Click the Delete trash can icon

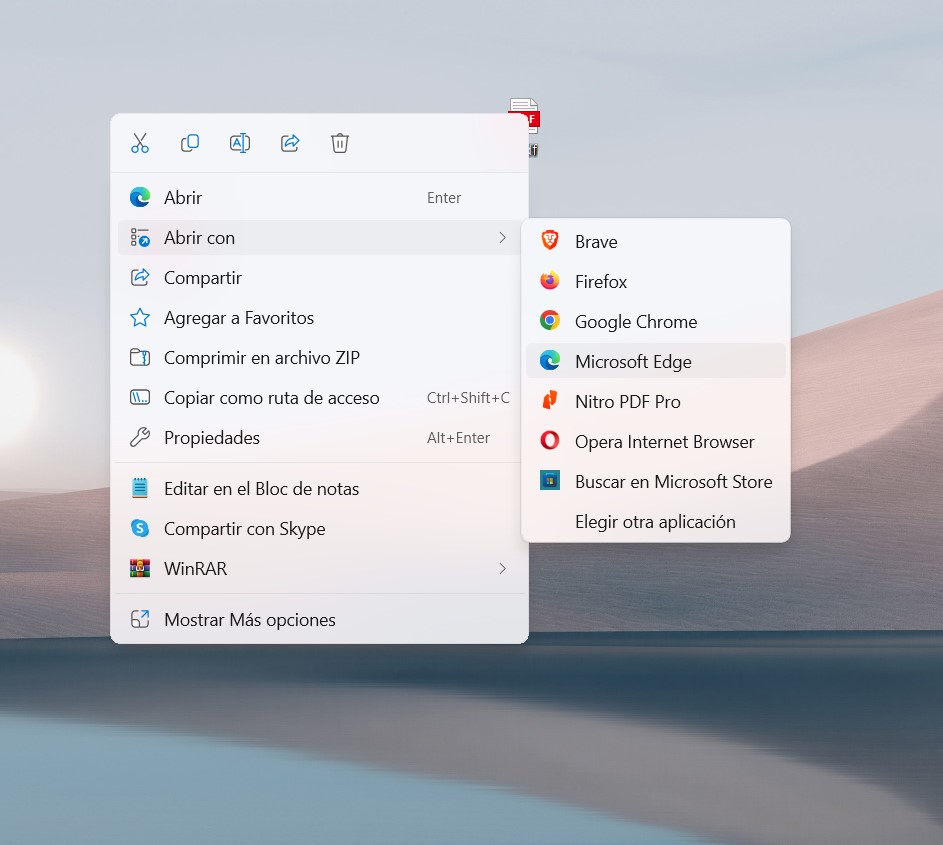(340, 143)
